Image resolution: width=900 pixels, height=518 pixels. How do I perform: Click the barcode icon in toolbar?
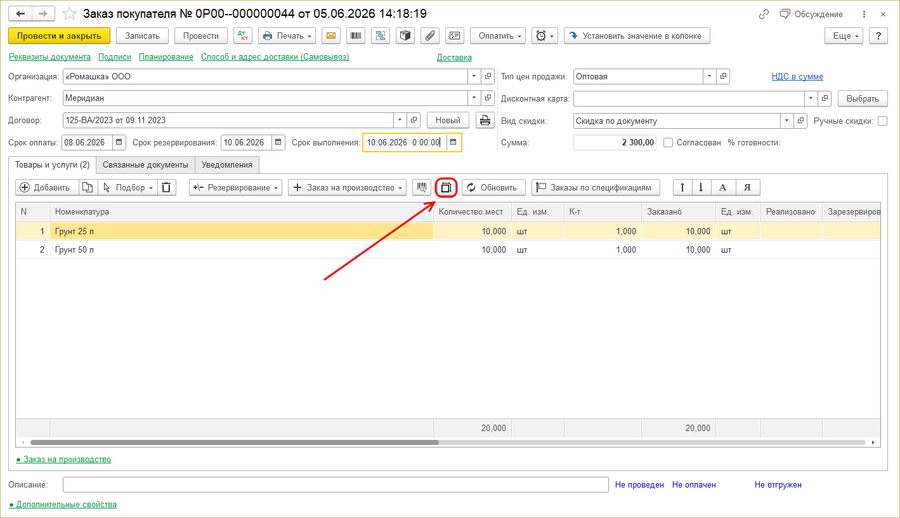point(356,36)
